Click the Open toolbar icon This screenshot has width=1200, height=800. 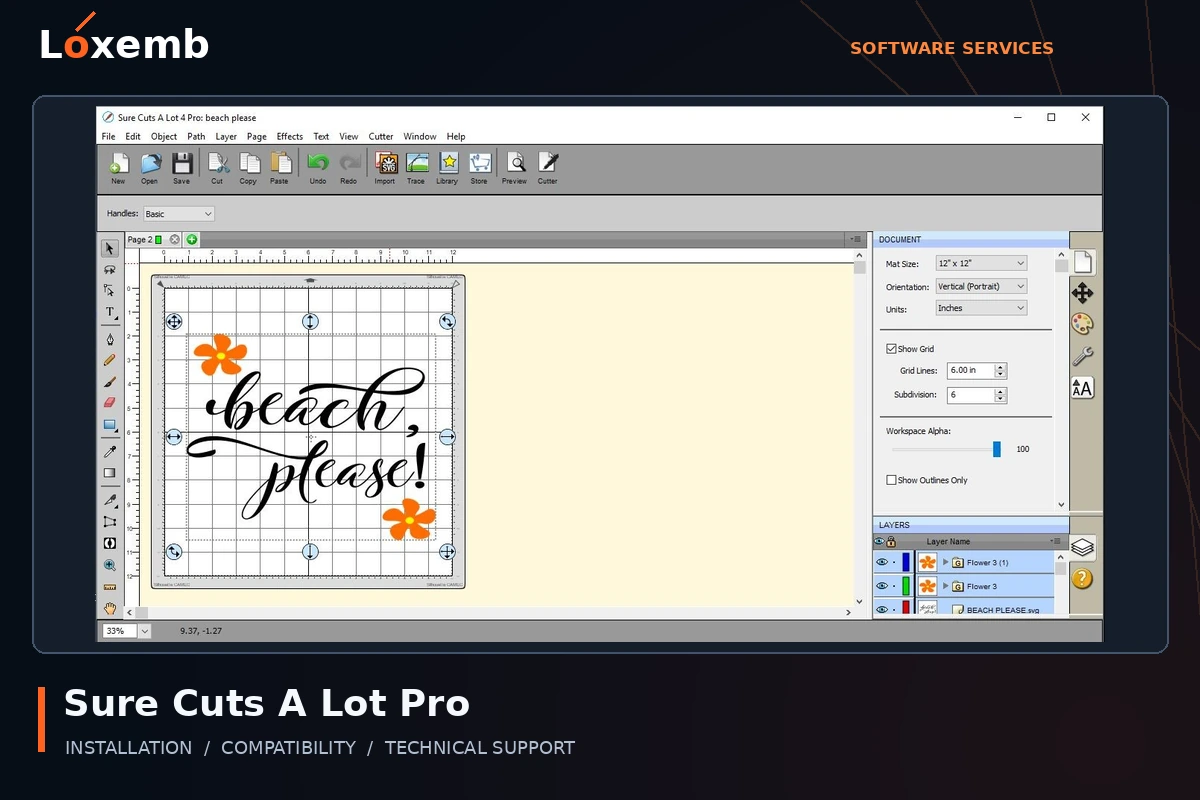click(149, 163)
